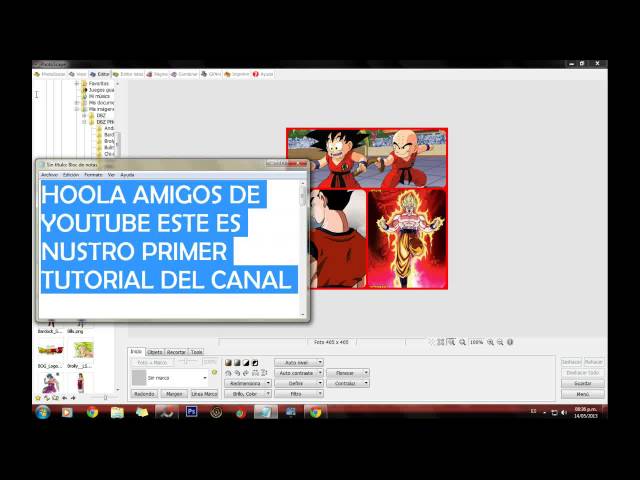Select the Tools tab
Image resolution: width=640 pixels, height=480 pixels.
pos(196,352)
